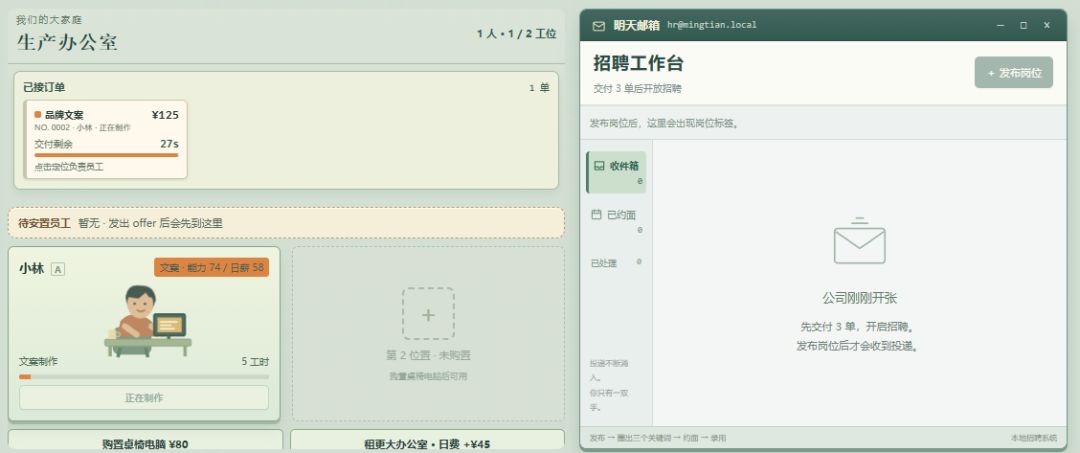This screenshot has width=1080, height=453.
Task: Click the 发布岗位 button
Action: pos(1013,72)
